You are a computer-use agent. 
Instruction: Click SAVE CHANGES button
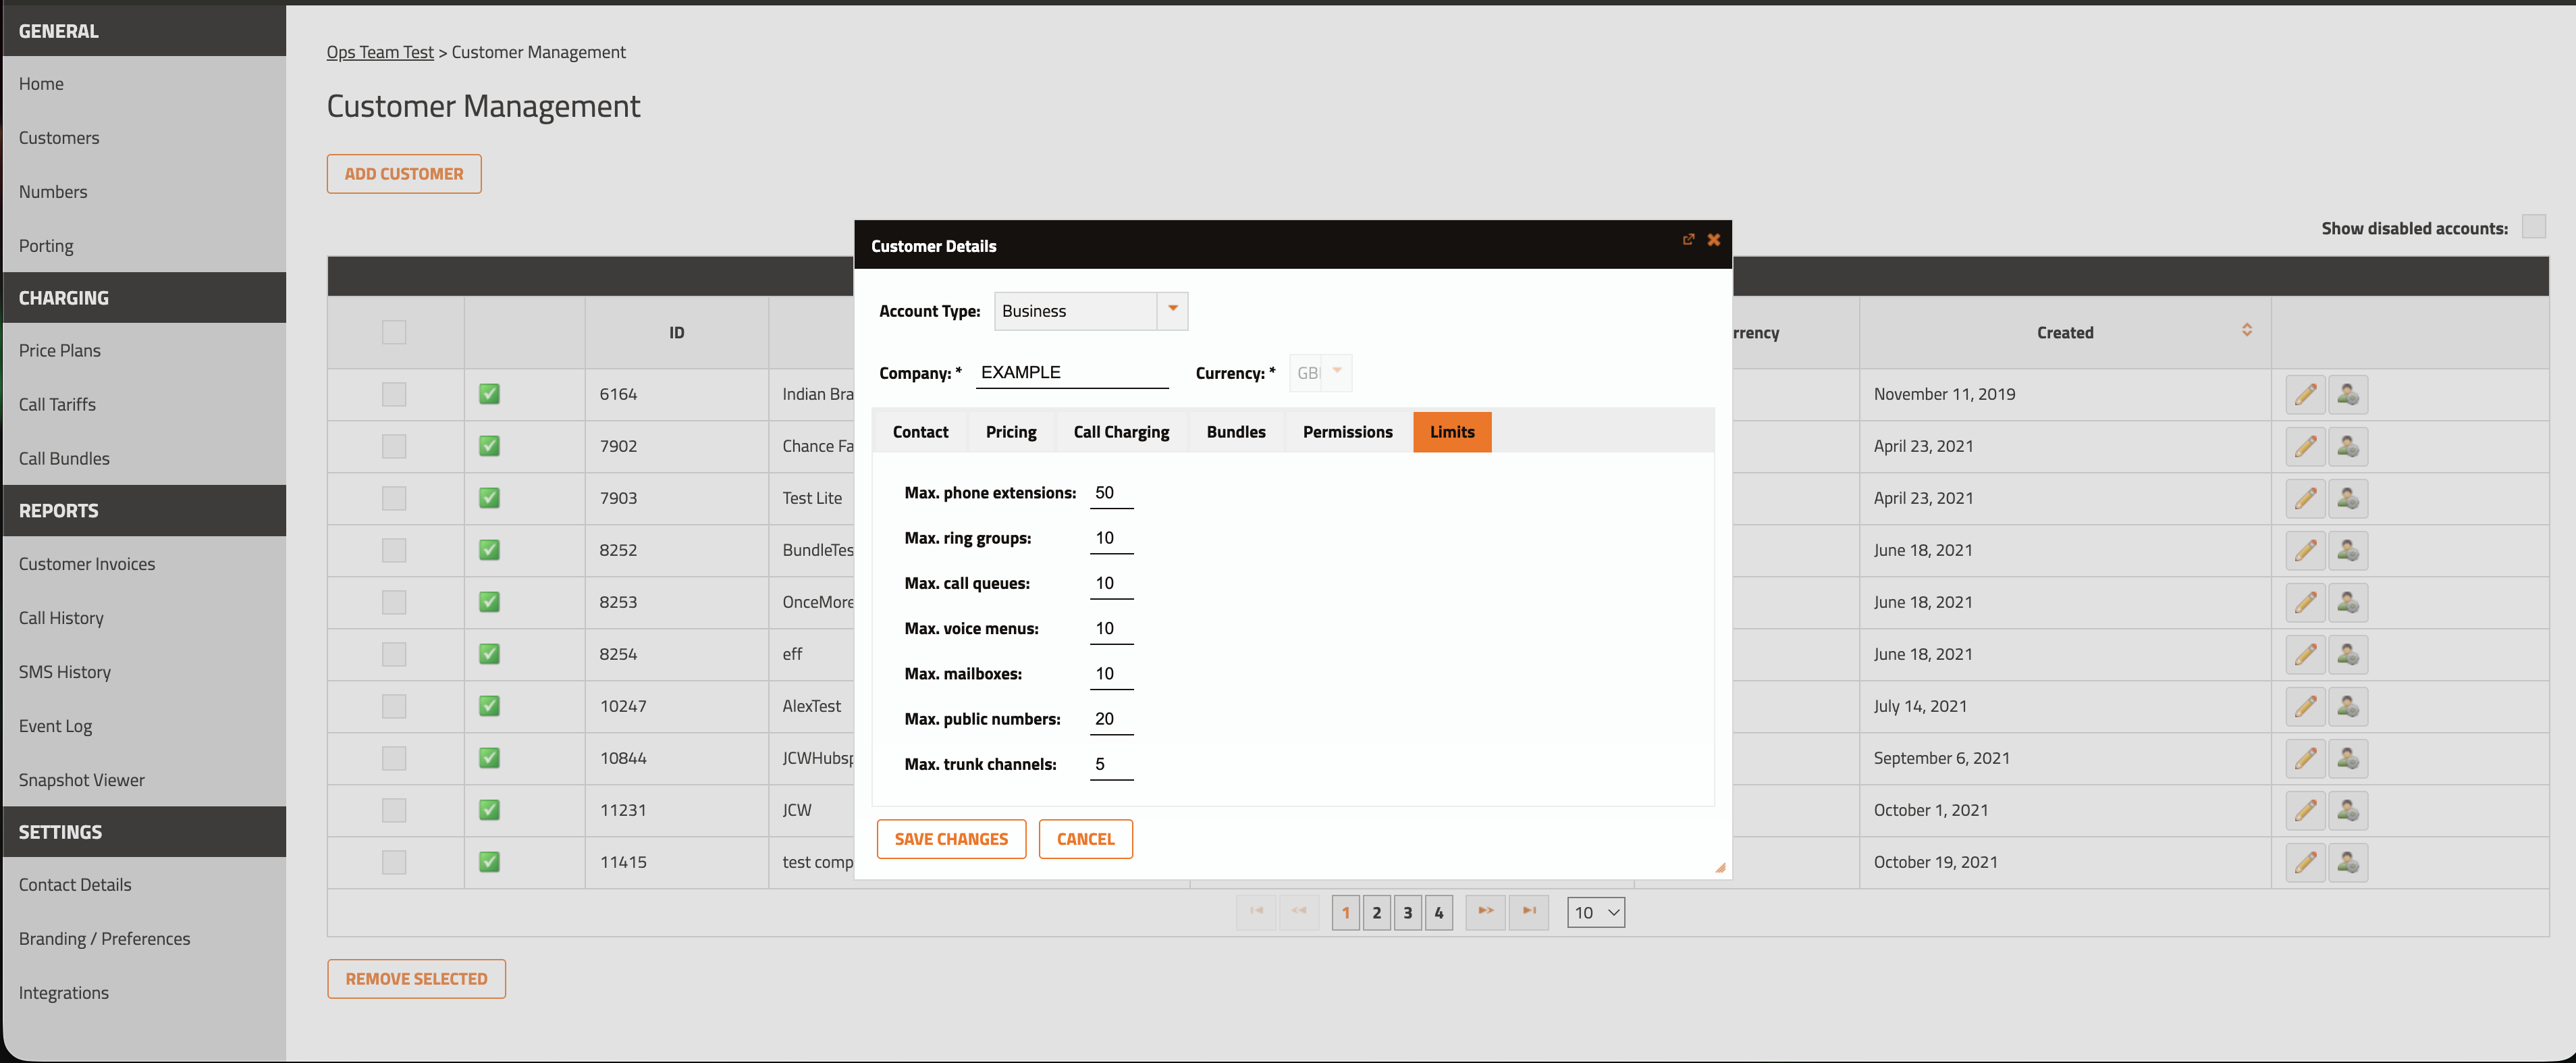click(x=951, y=839)
